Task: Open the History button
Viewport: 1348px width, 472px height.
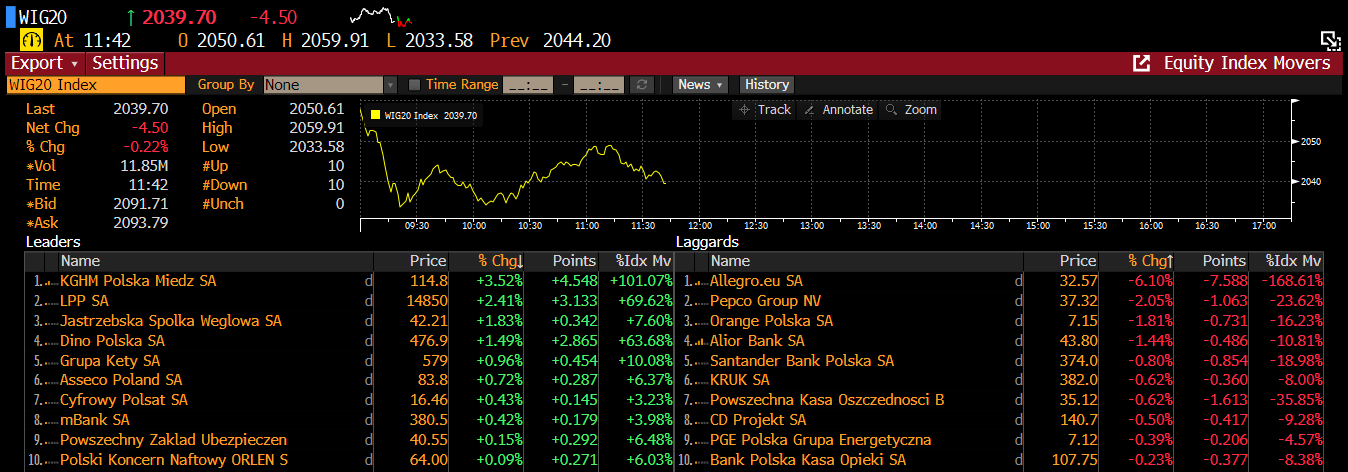Action: pyautogui.click(x=767, y=85)
